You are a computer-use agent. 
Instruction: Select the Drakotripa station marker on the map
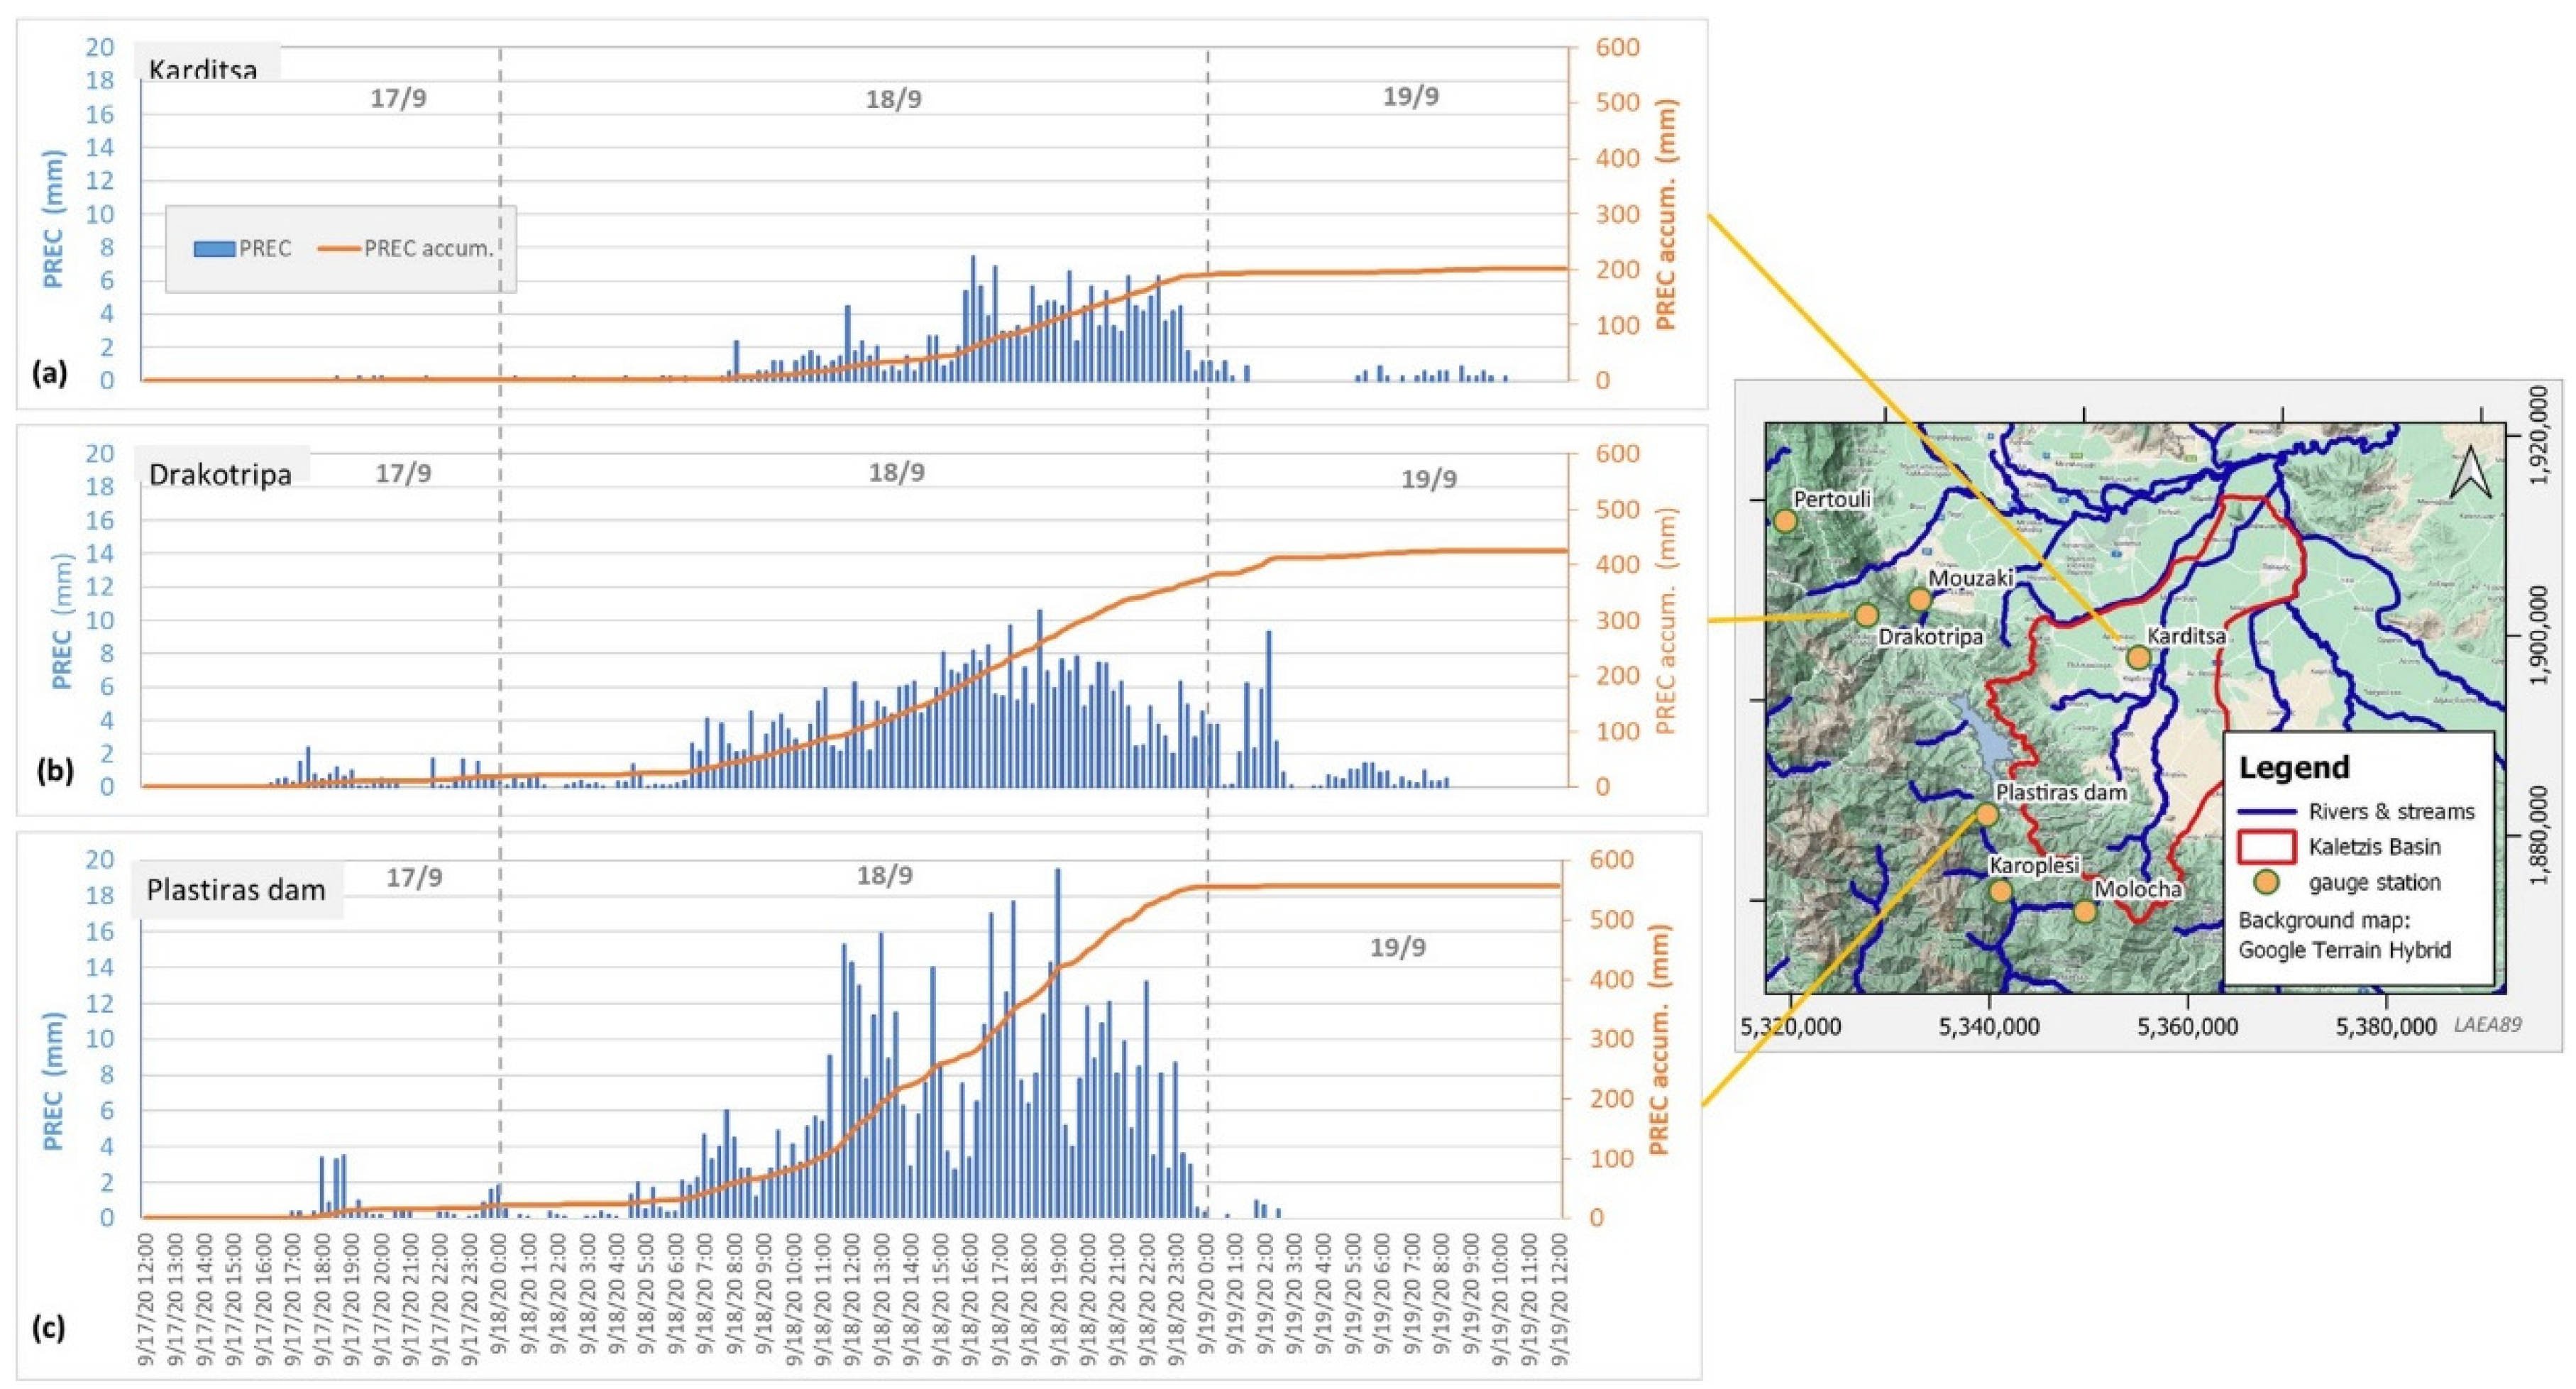[x=1866, y=615]
